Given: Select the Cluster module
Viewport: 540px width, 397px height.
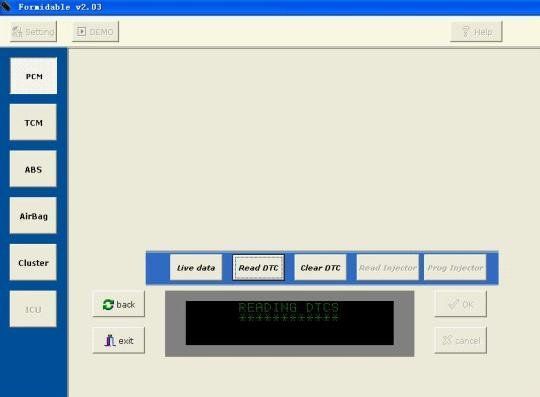Looking at the screenshot, I should 33,262.
